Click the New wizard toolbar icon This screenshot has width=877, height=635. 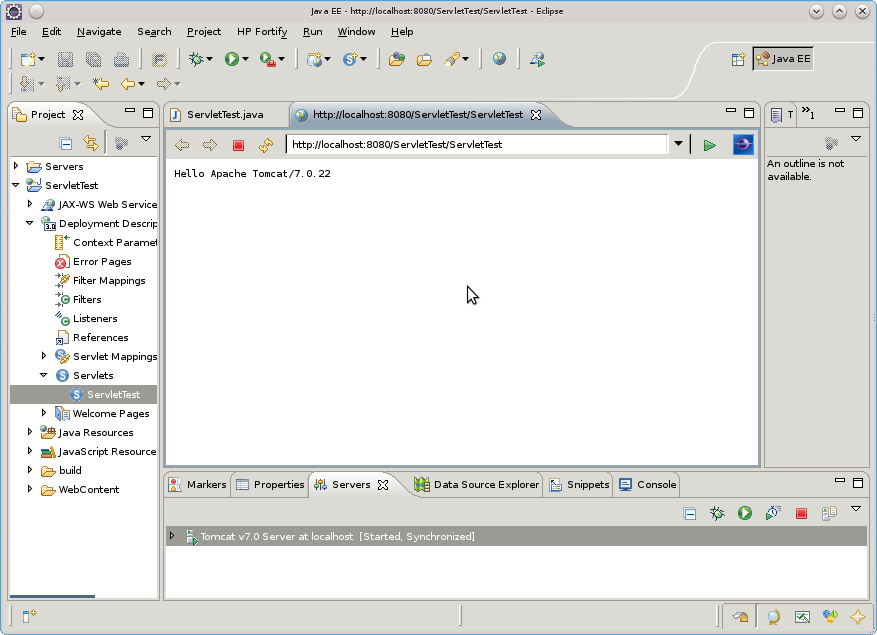pos(27,59)
